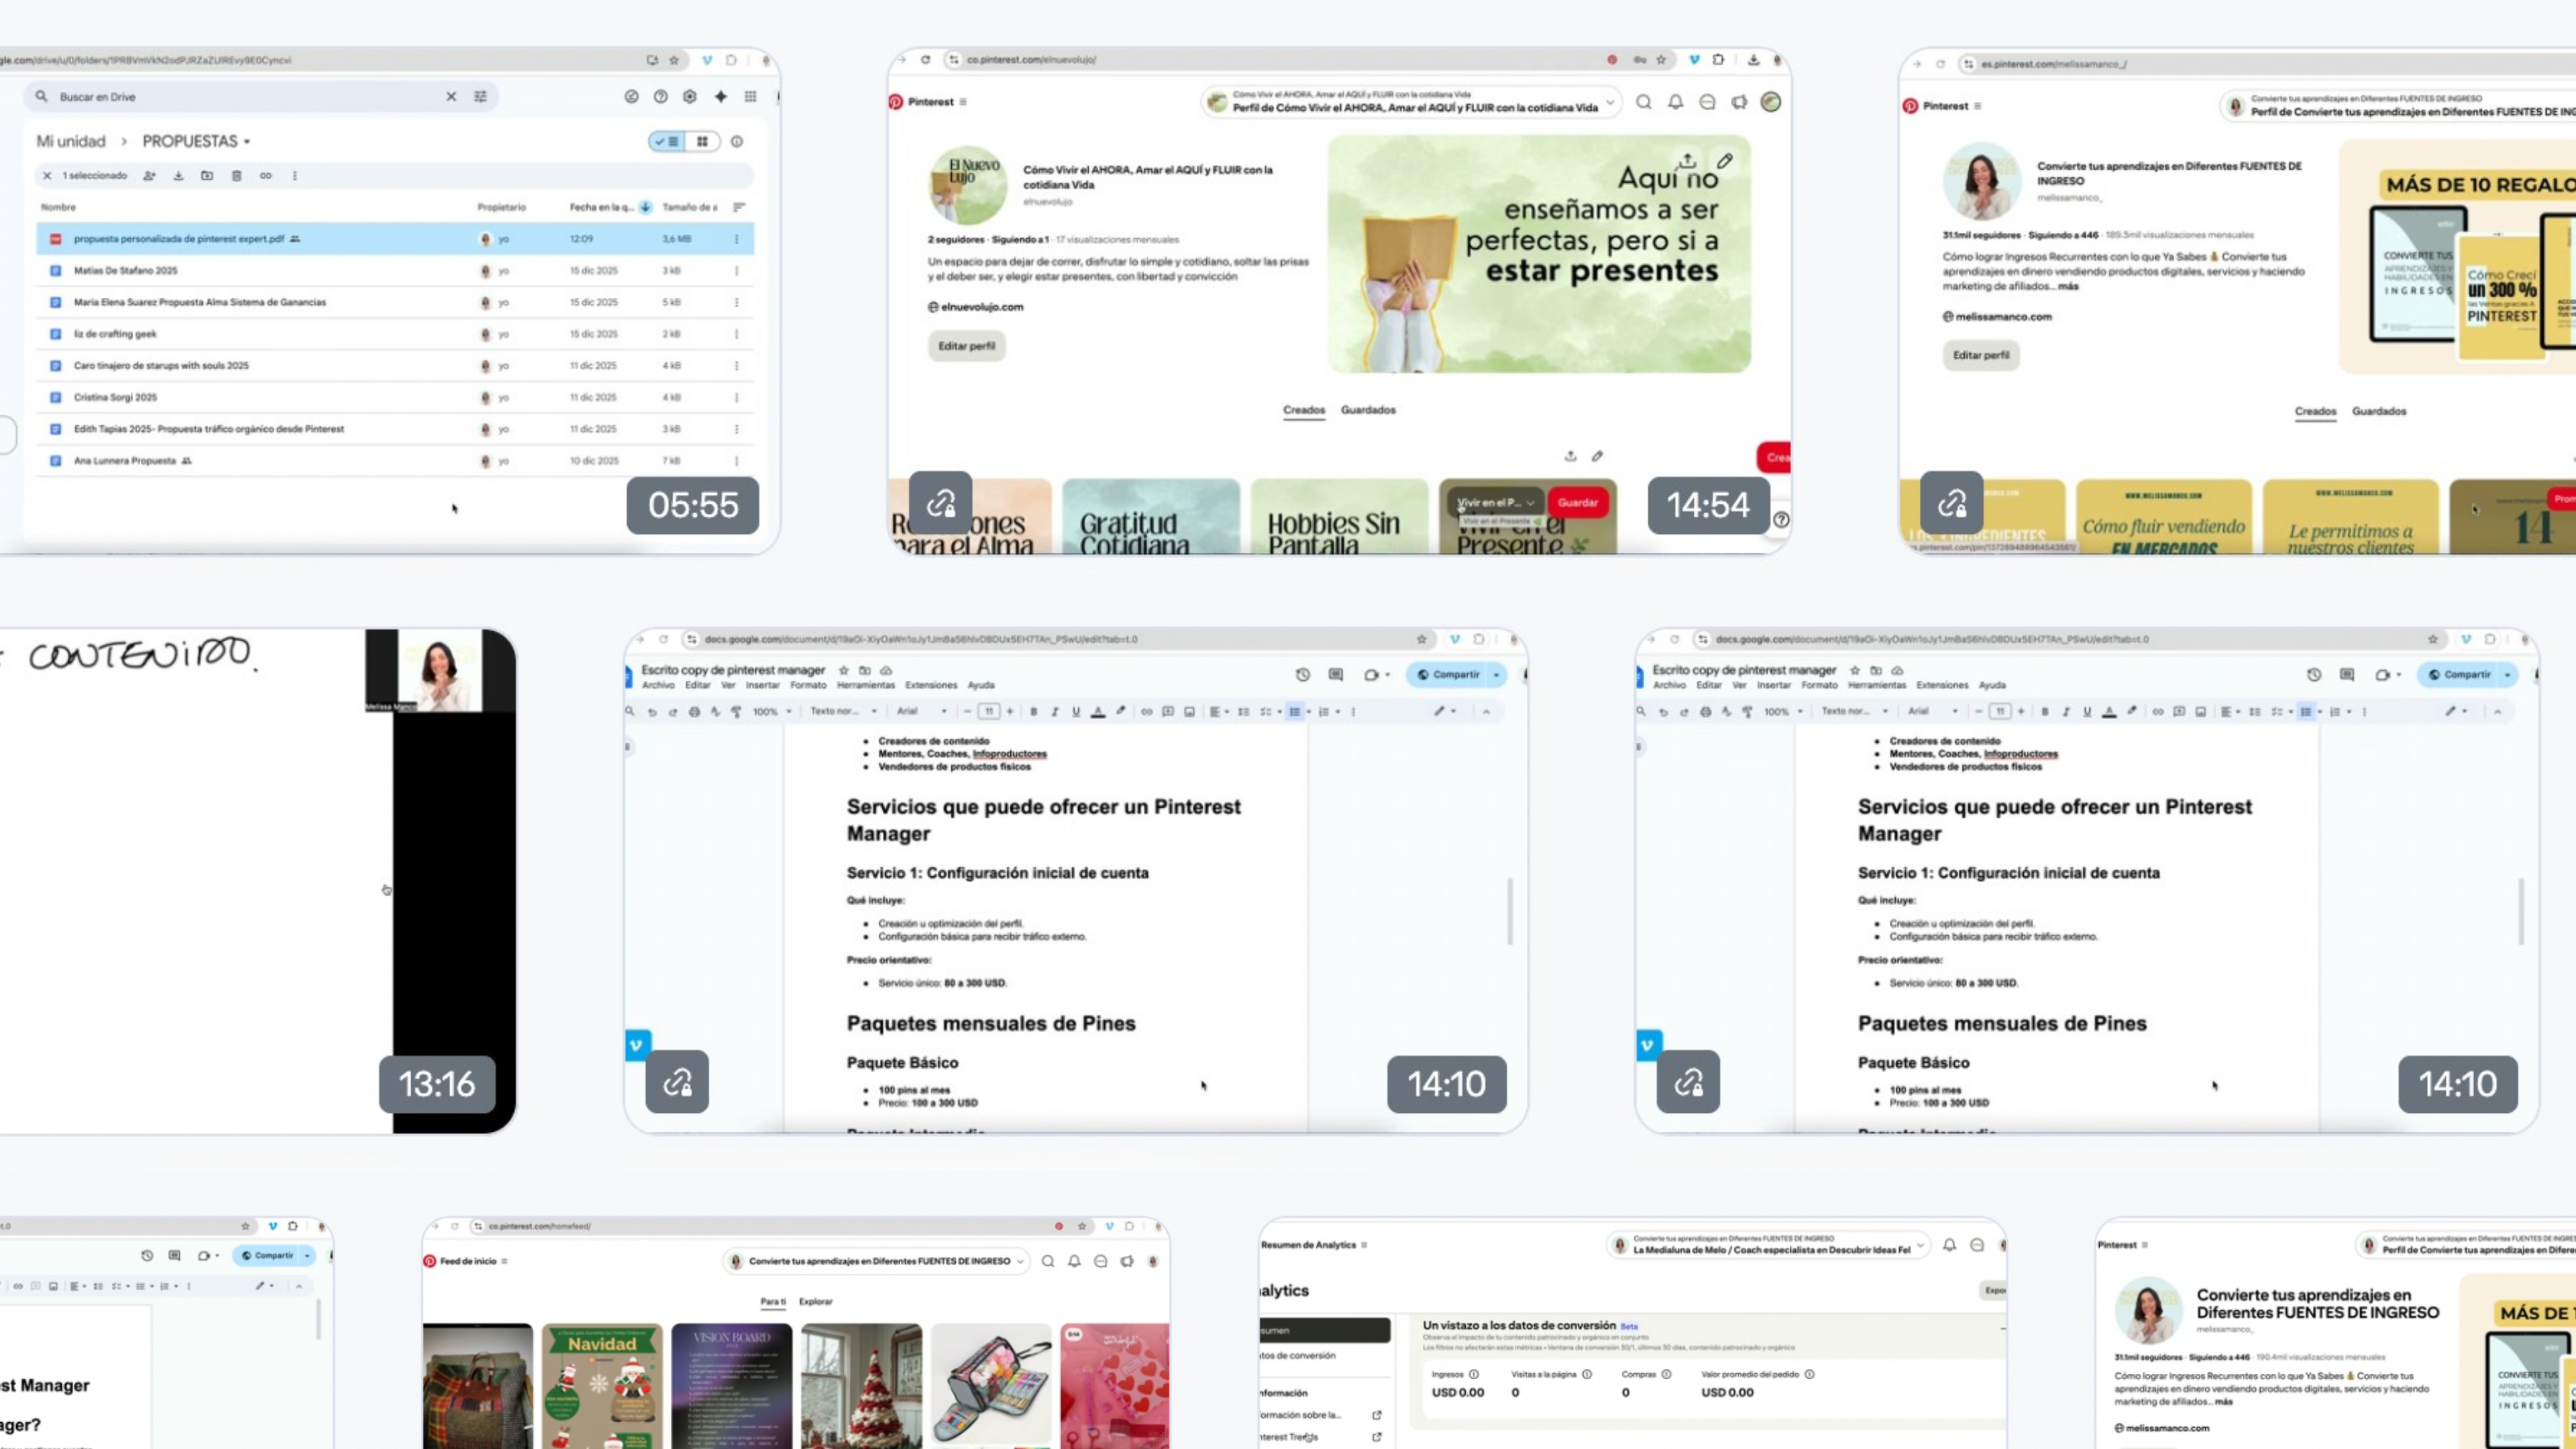Screen dimensions: 2576x1449
Task: Open more actions for liz de crafting geek
Action: click(737, 334)
